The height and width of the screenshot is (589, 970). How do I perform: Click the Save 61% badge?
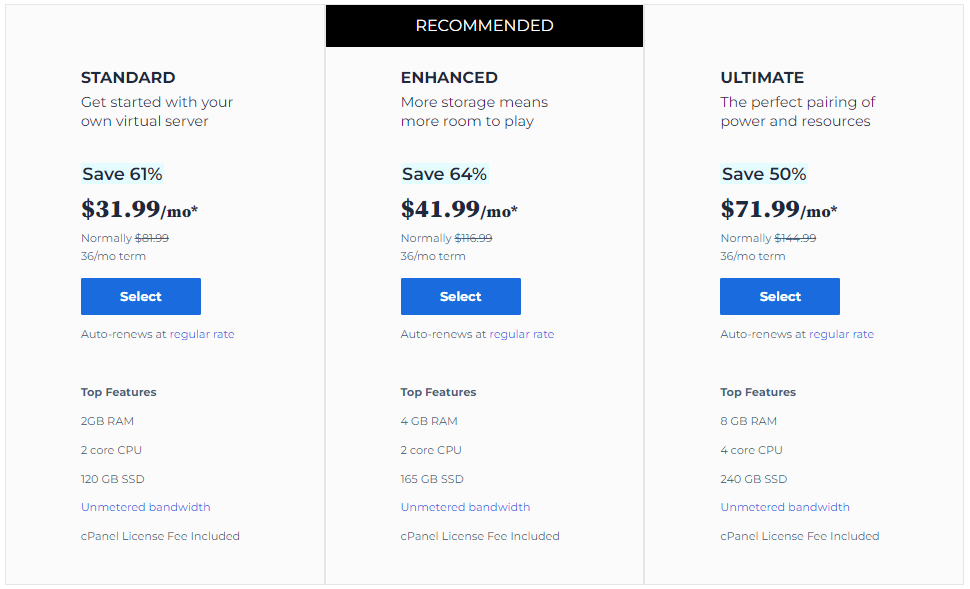coord(122,174)
